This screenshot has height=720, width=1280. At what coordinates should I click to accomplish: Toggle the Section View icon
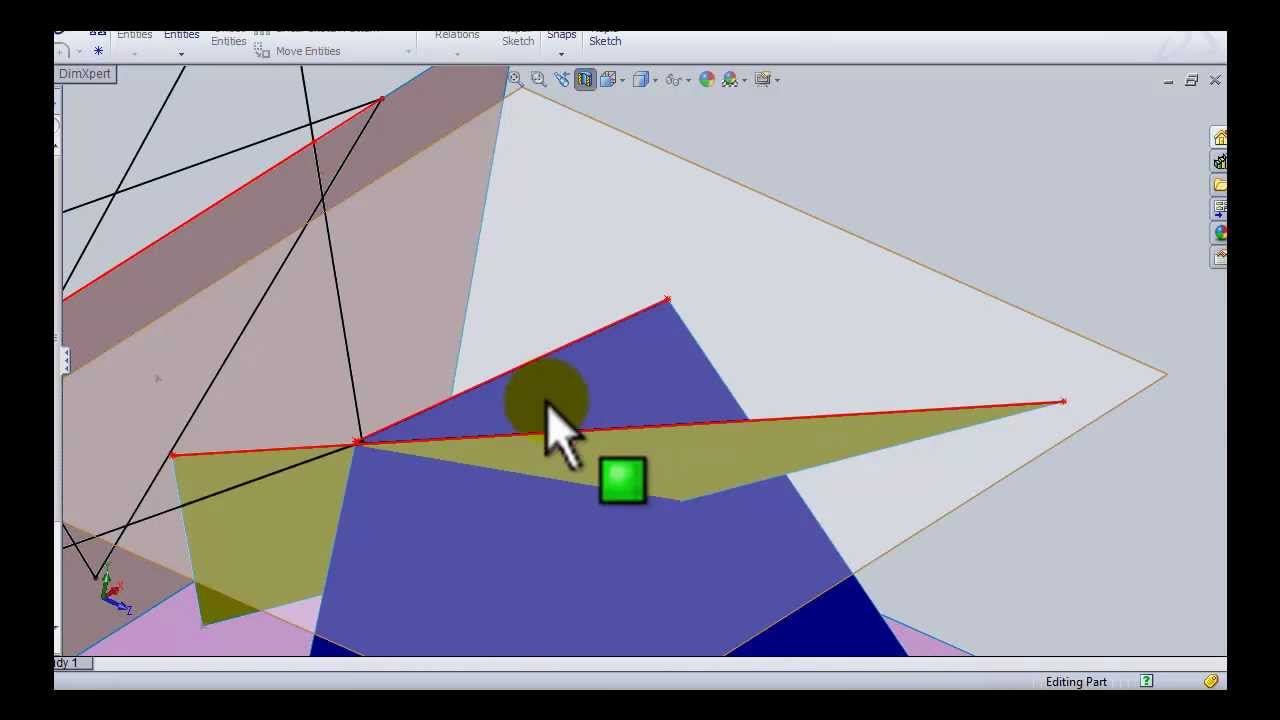pyautogui.click(x=584, y=79)
